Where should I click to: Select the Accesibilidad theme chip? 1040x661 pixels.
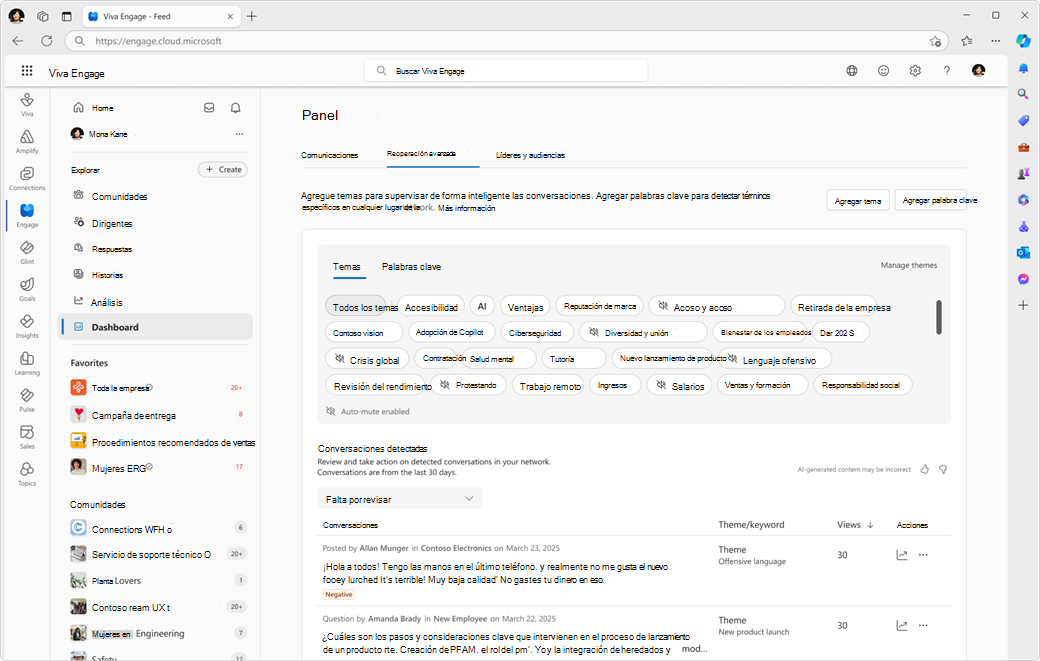click(x=431, y=306)
